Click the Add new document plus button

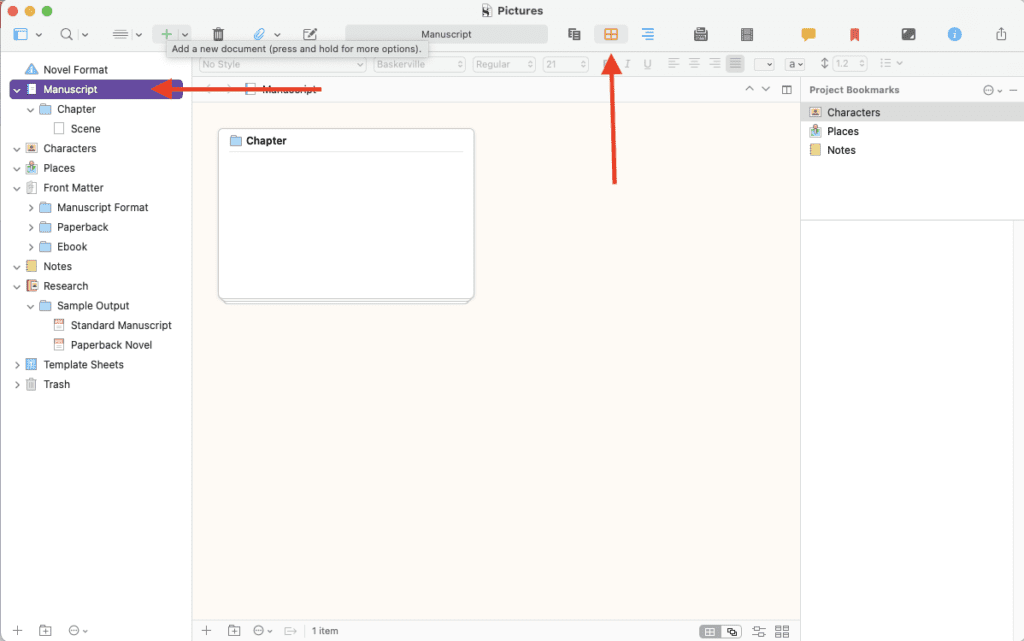pyautogui.click(x=166, y=34)
